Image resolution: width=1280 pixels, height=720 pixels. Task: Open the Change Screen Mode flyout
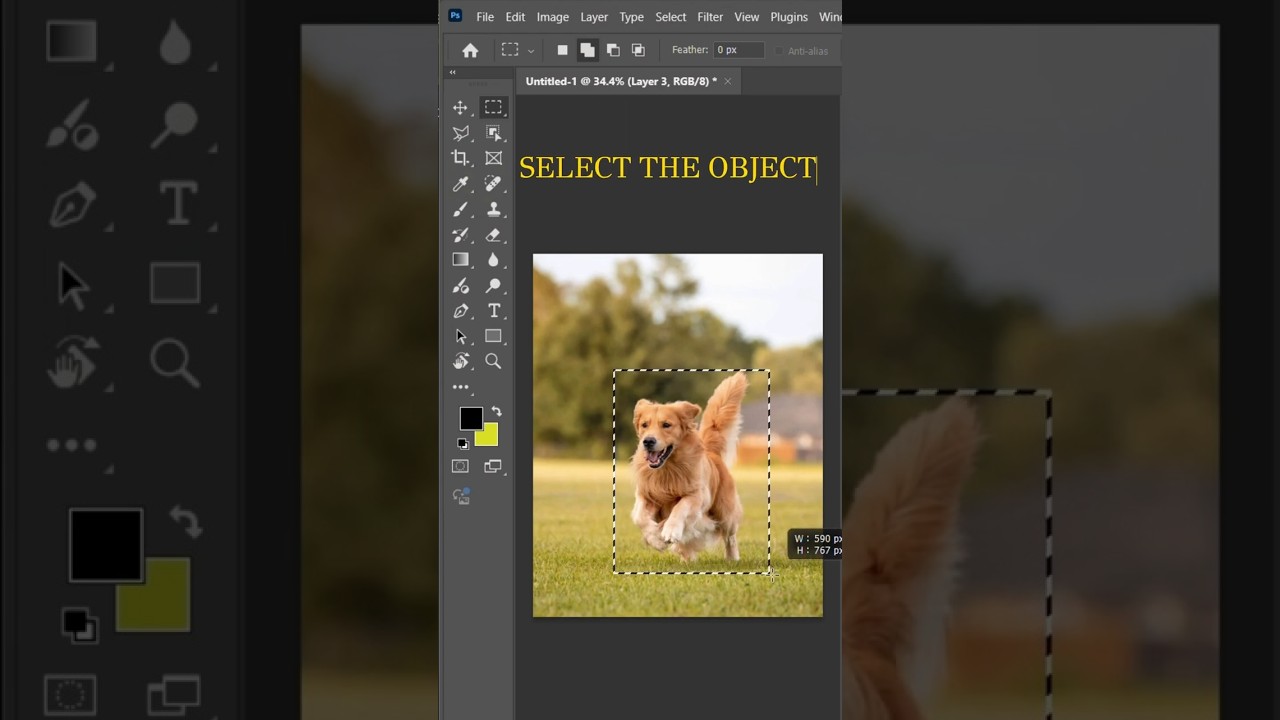493,466
